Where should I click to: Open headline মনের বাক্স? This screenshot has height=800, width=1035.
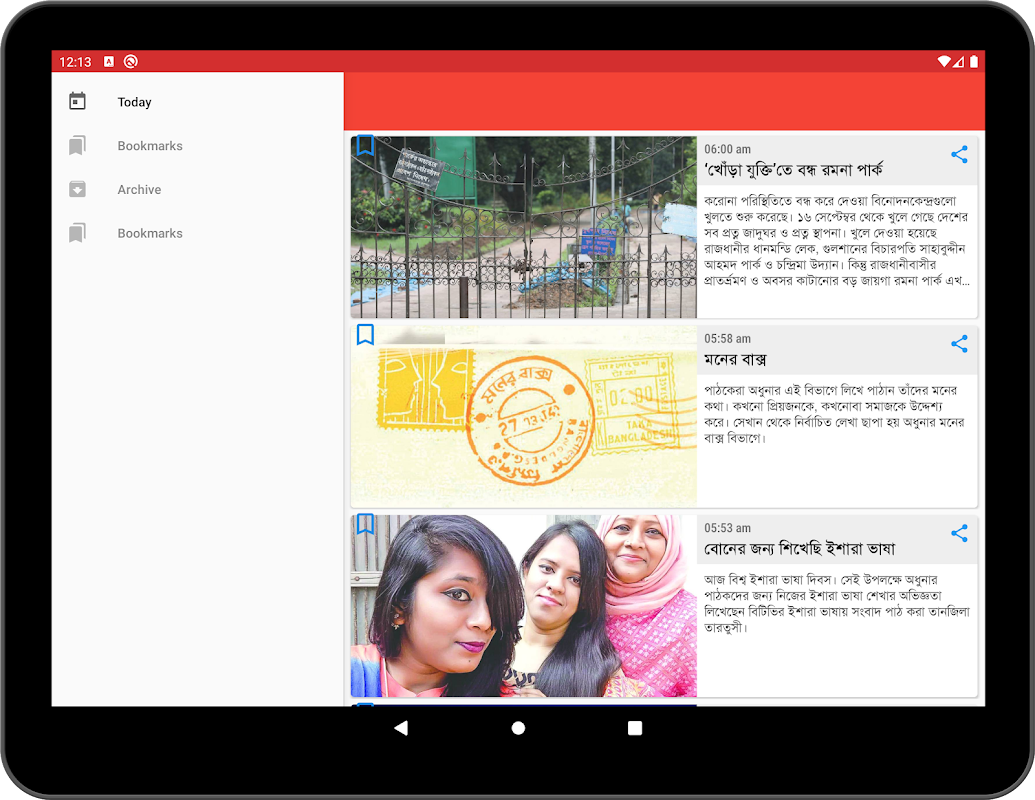(735, 360)
